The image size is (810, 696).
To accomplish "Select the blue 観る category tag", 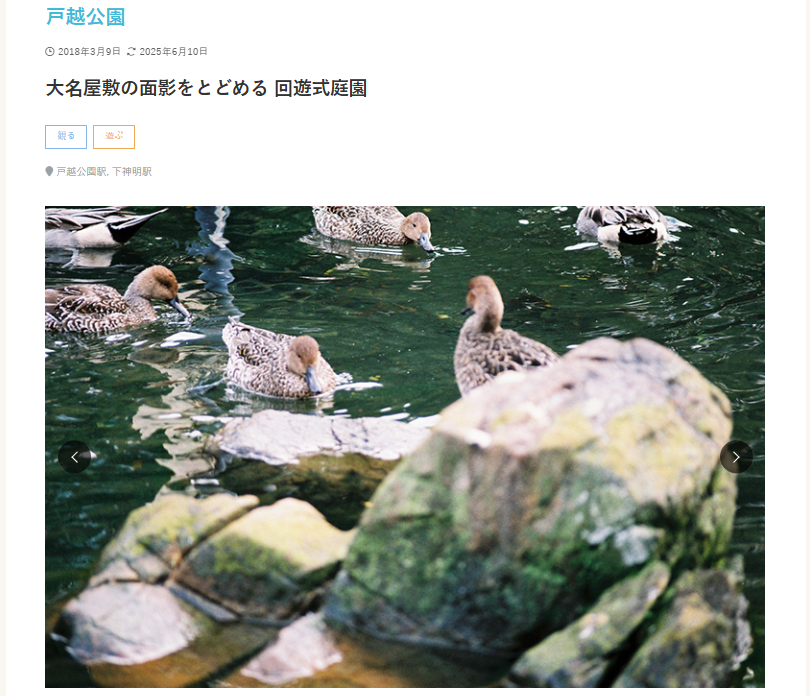I will (66, 136).
